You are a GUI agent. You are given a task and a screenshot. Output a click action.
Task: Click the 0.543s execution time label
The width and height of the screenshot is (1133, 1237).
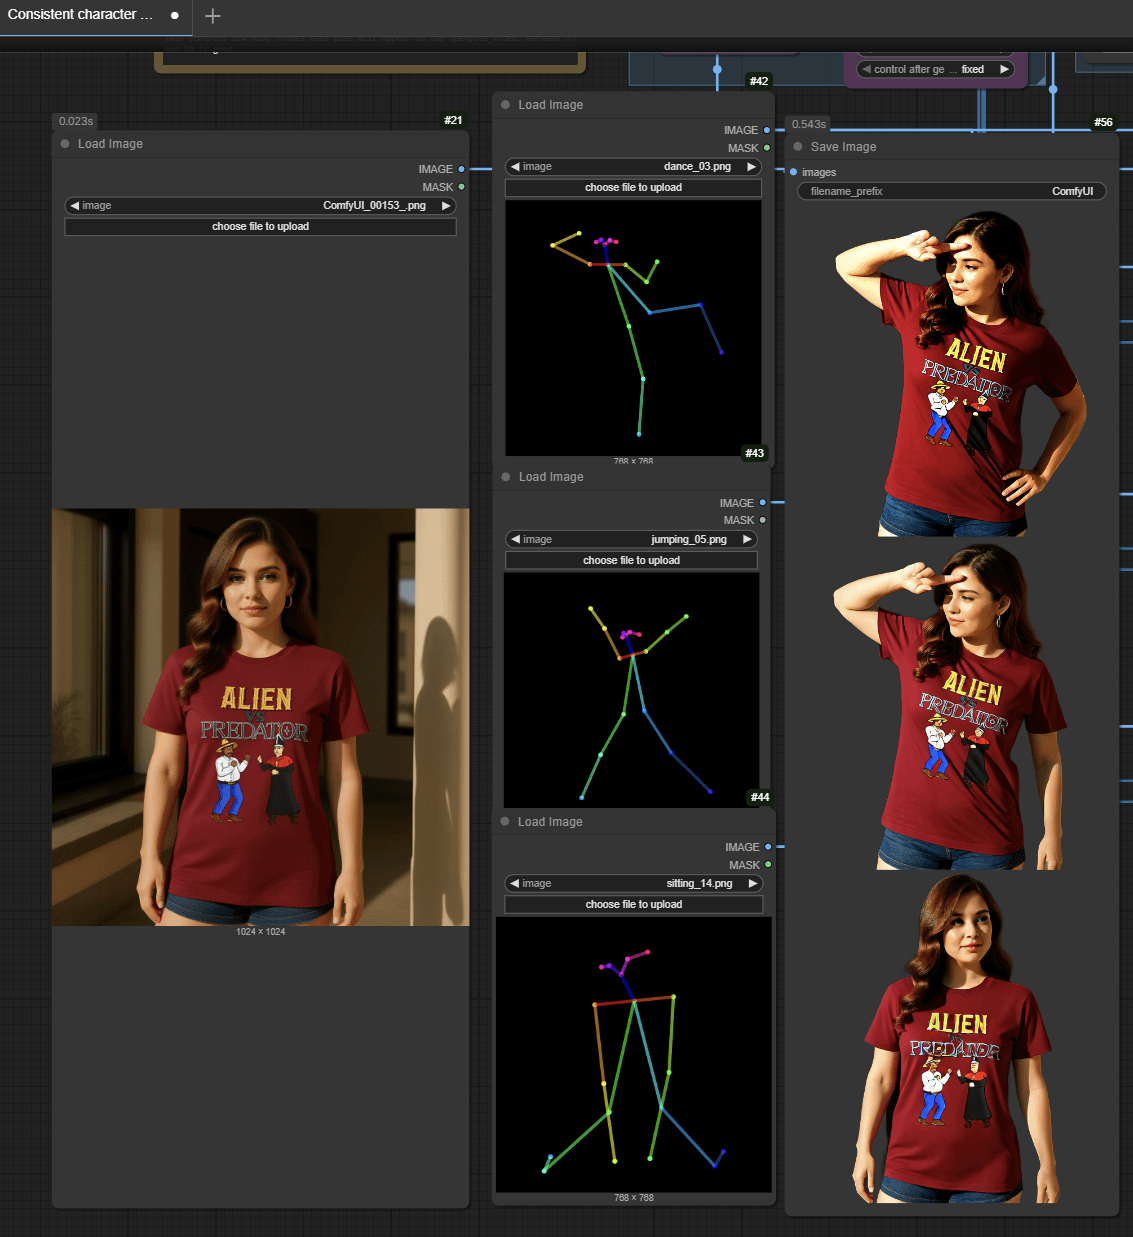pyautogui.click(x=809, y=124)
